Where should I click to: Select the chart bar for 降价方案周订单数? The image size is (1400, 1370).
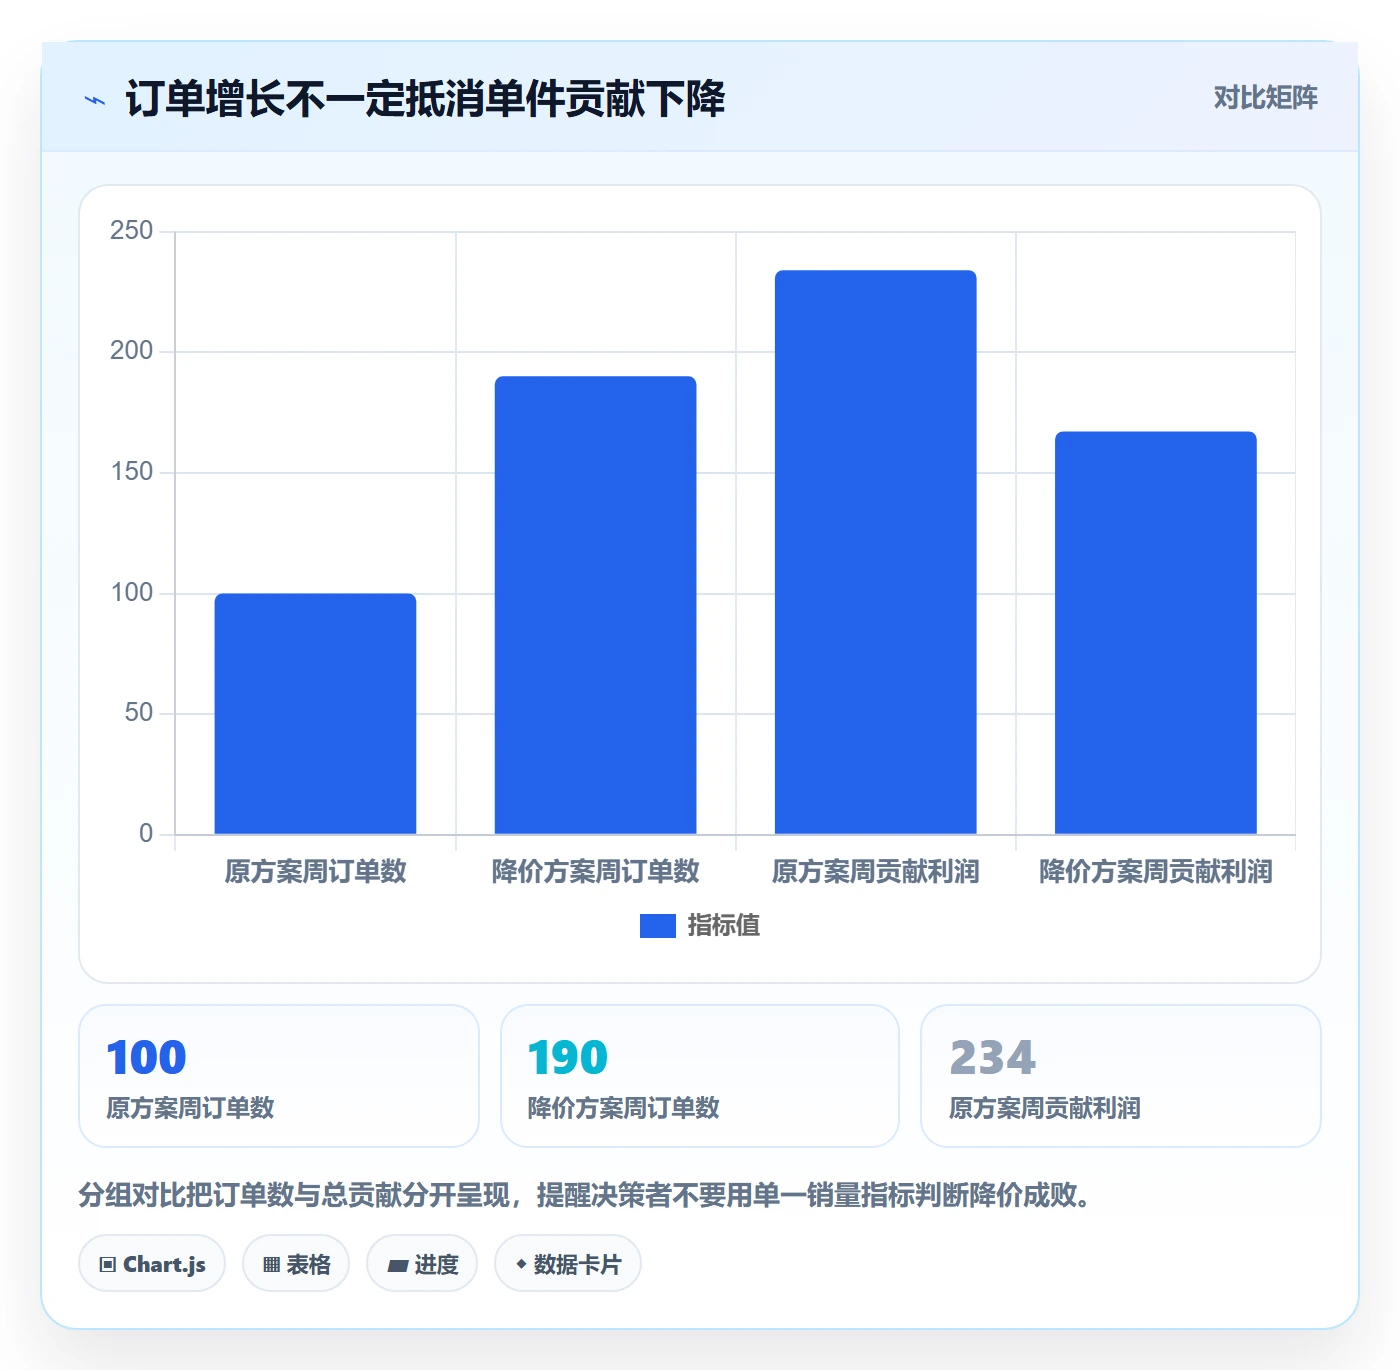pyautogui.click(x=595, y=605)
